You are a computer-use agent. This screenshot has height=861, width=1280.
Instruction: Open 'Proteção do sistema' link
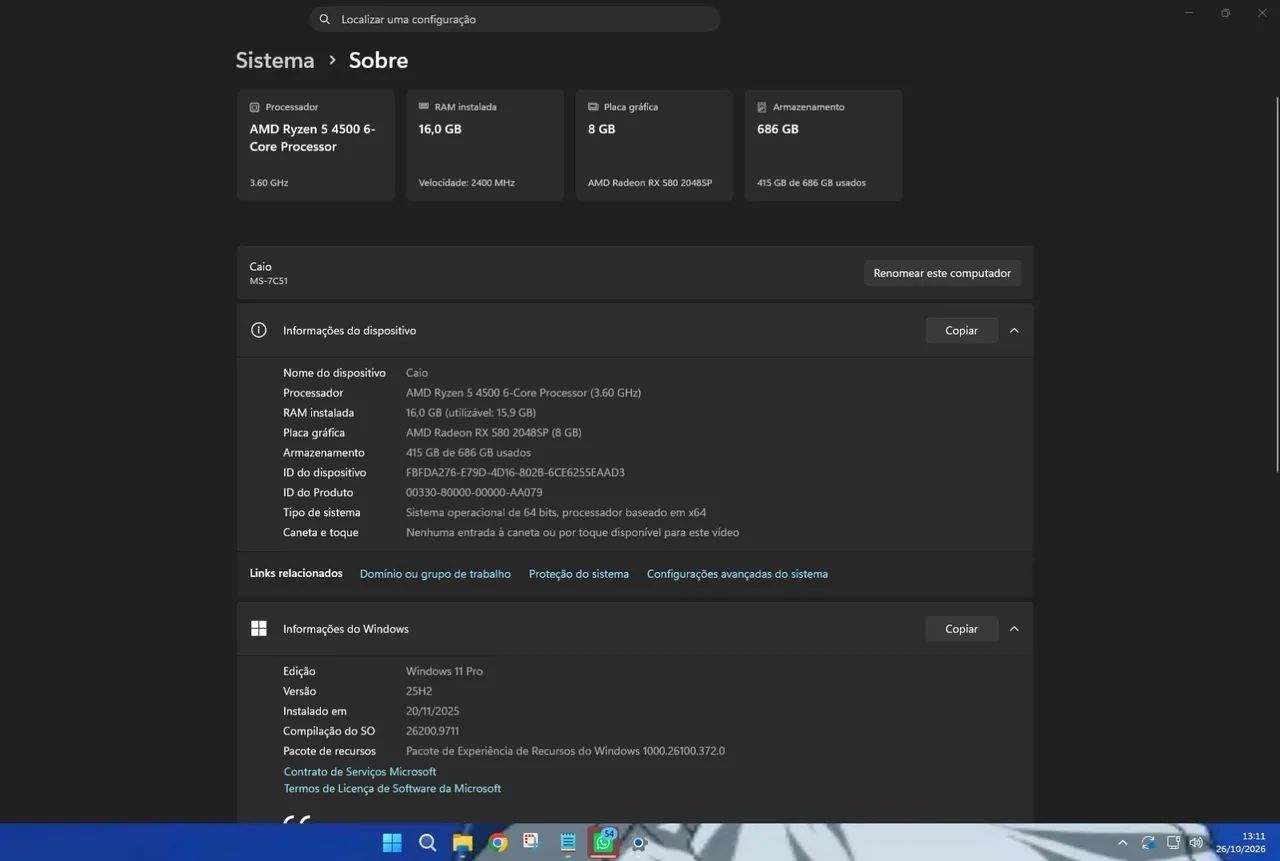[579, 574]
